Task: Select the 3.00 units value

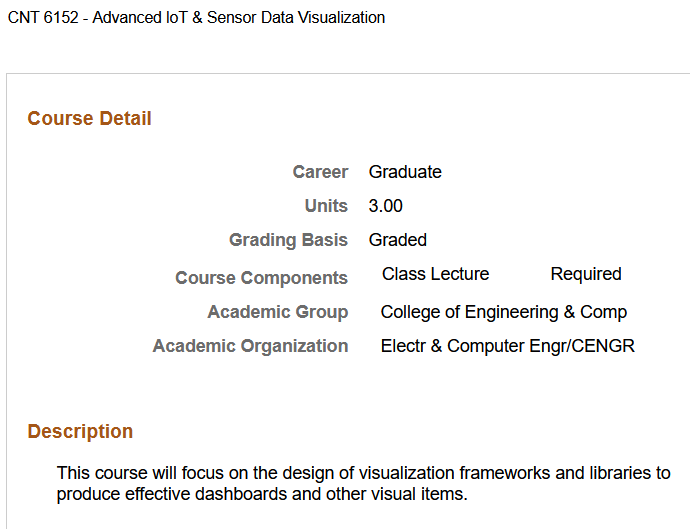Action: point(386,206)
